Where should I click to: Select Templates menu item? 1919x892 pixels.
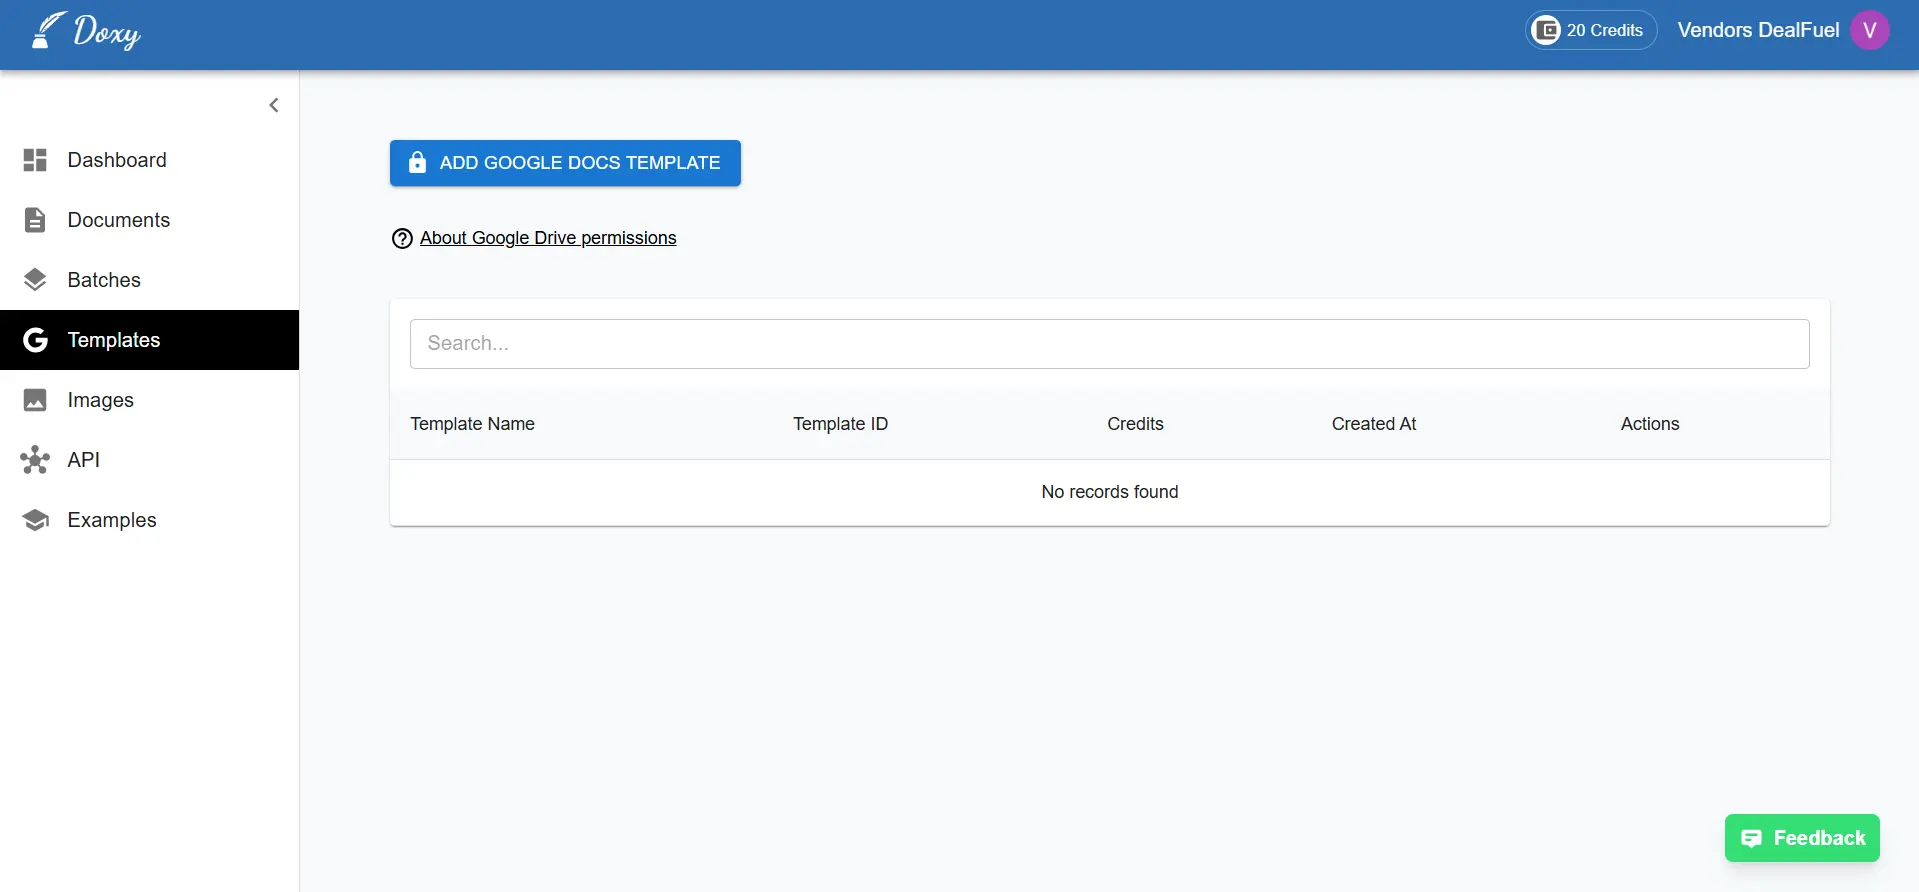click(149, 340)
